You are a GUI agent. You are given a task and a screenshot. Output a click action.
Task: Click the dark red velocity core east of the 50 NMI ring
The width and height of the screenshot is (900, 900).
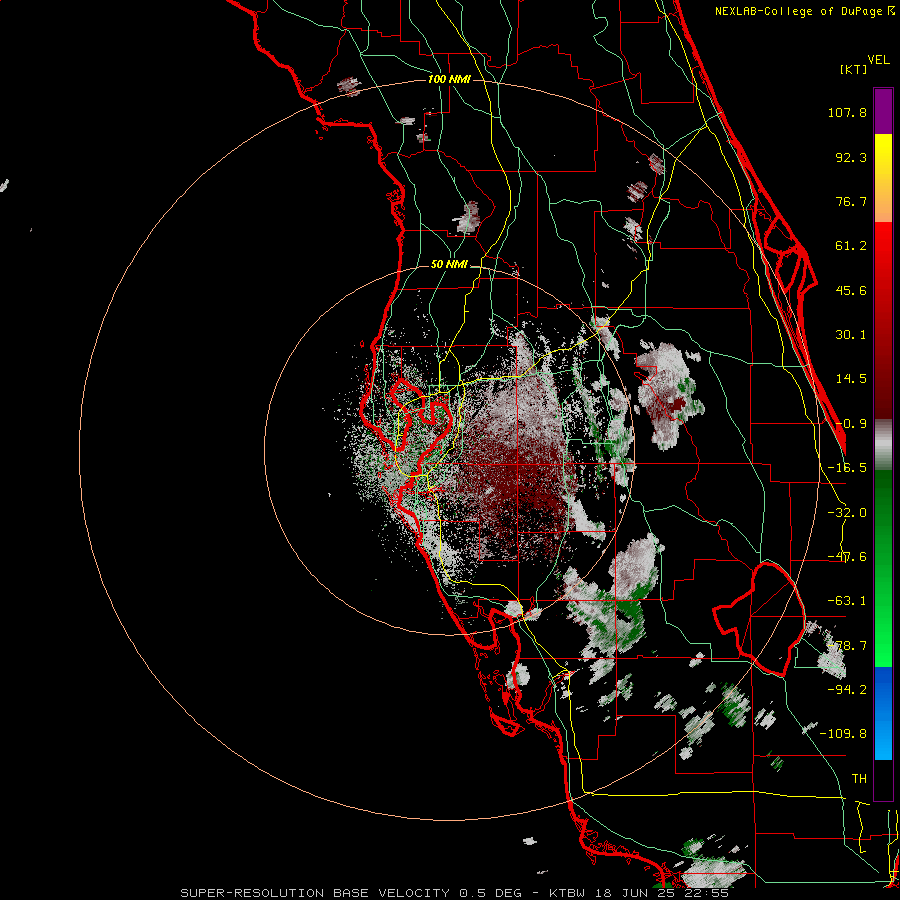click(x=678, y=405)
